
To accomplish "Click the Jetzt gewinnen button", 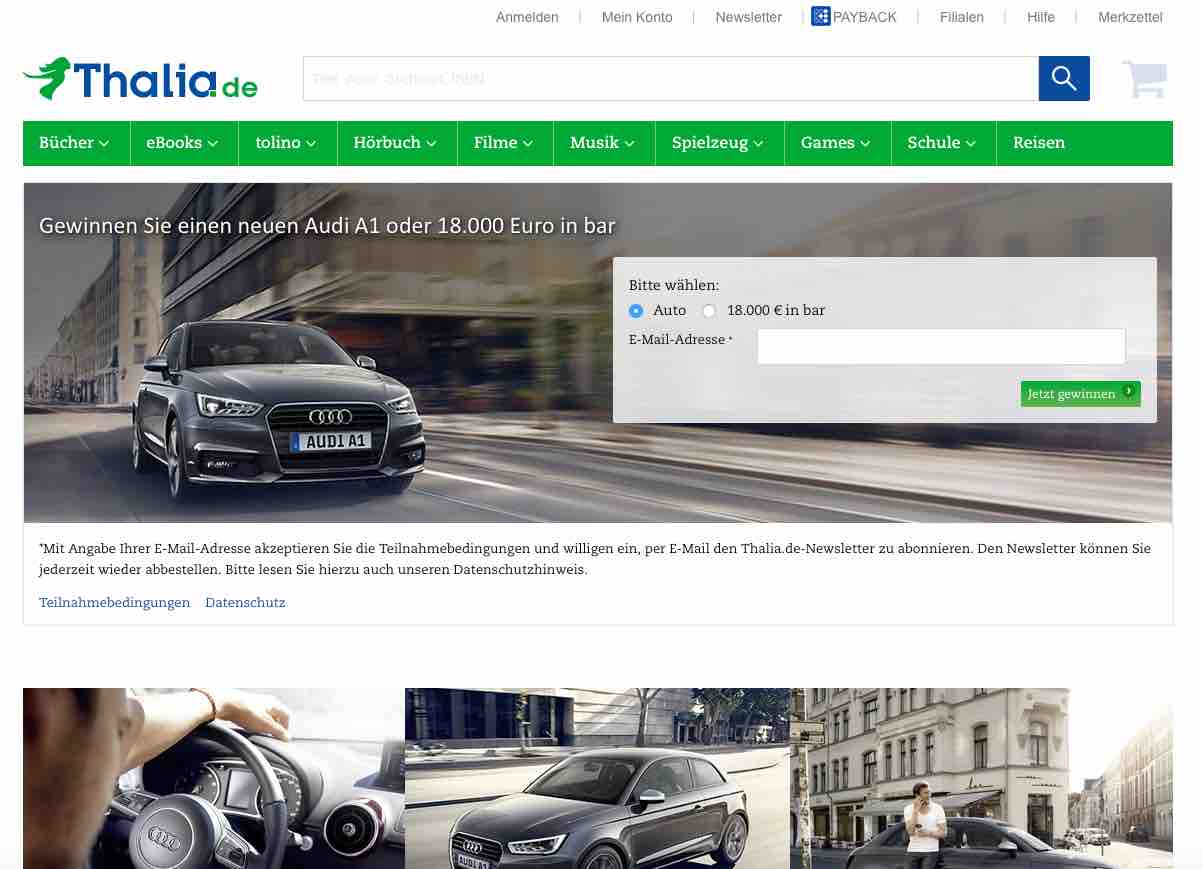I will 1081,393.
